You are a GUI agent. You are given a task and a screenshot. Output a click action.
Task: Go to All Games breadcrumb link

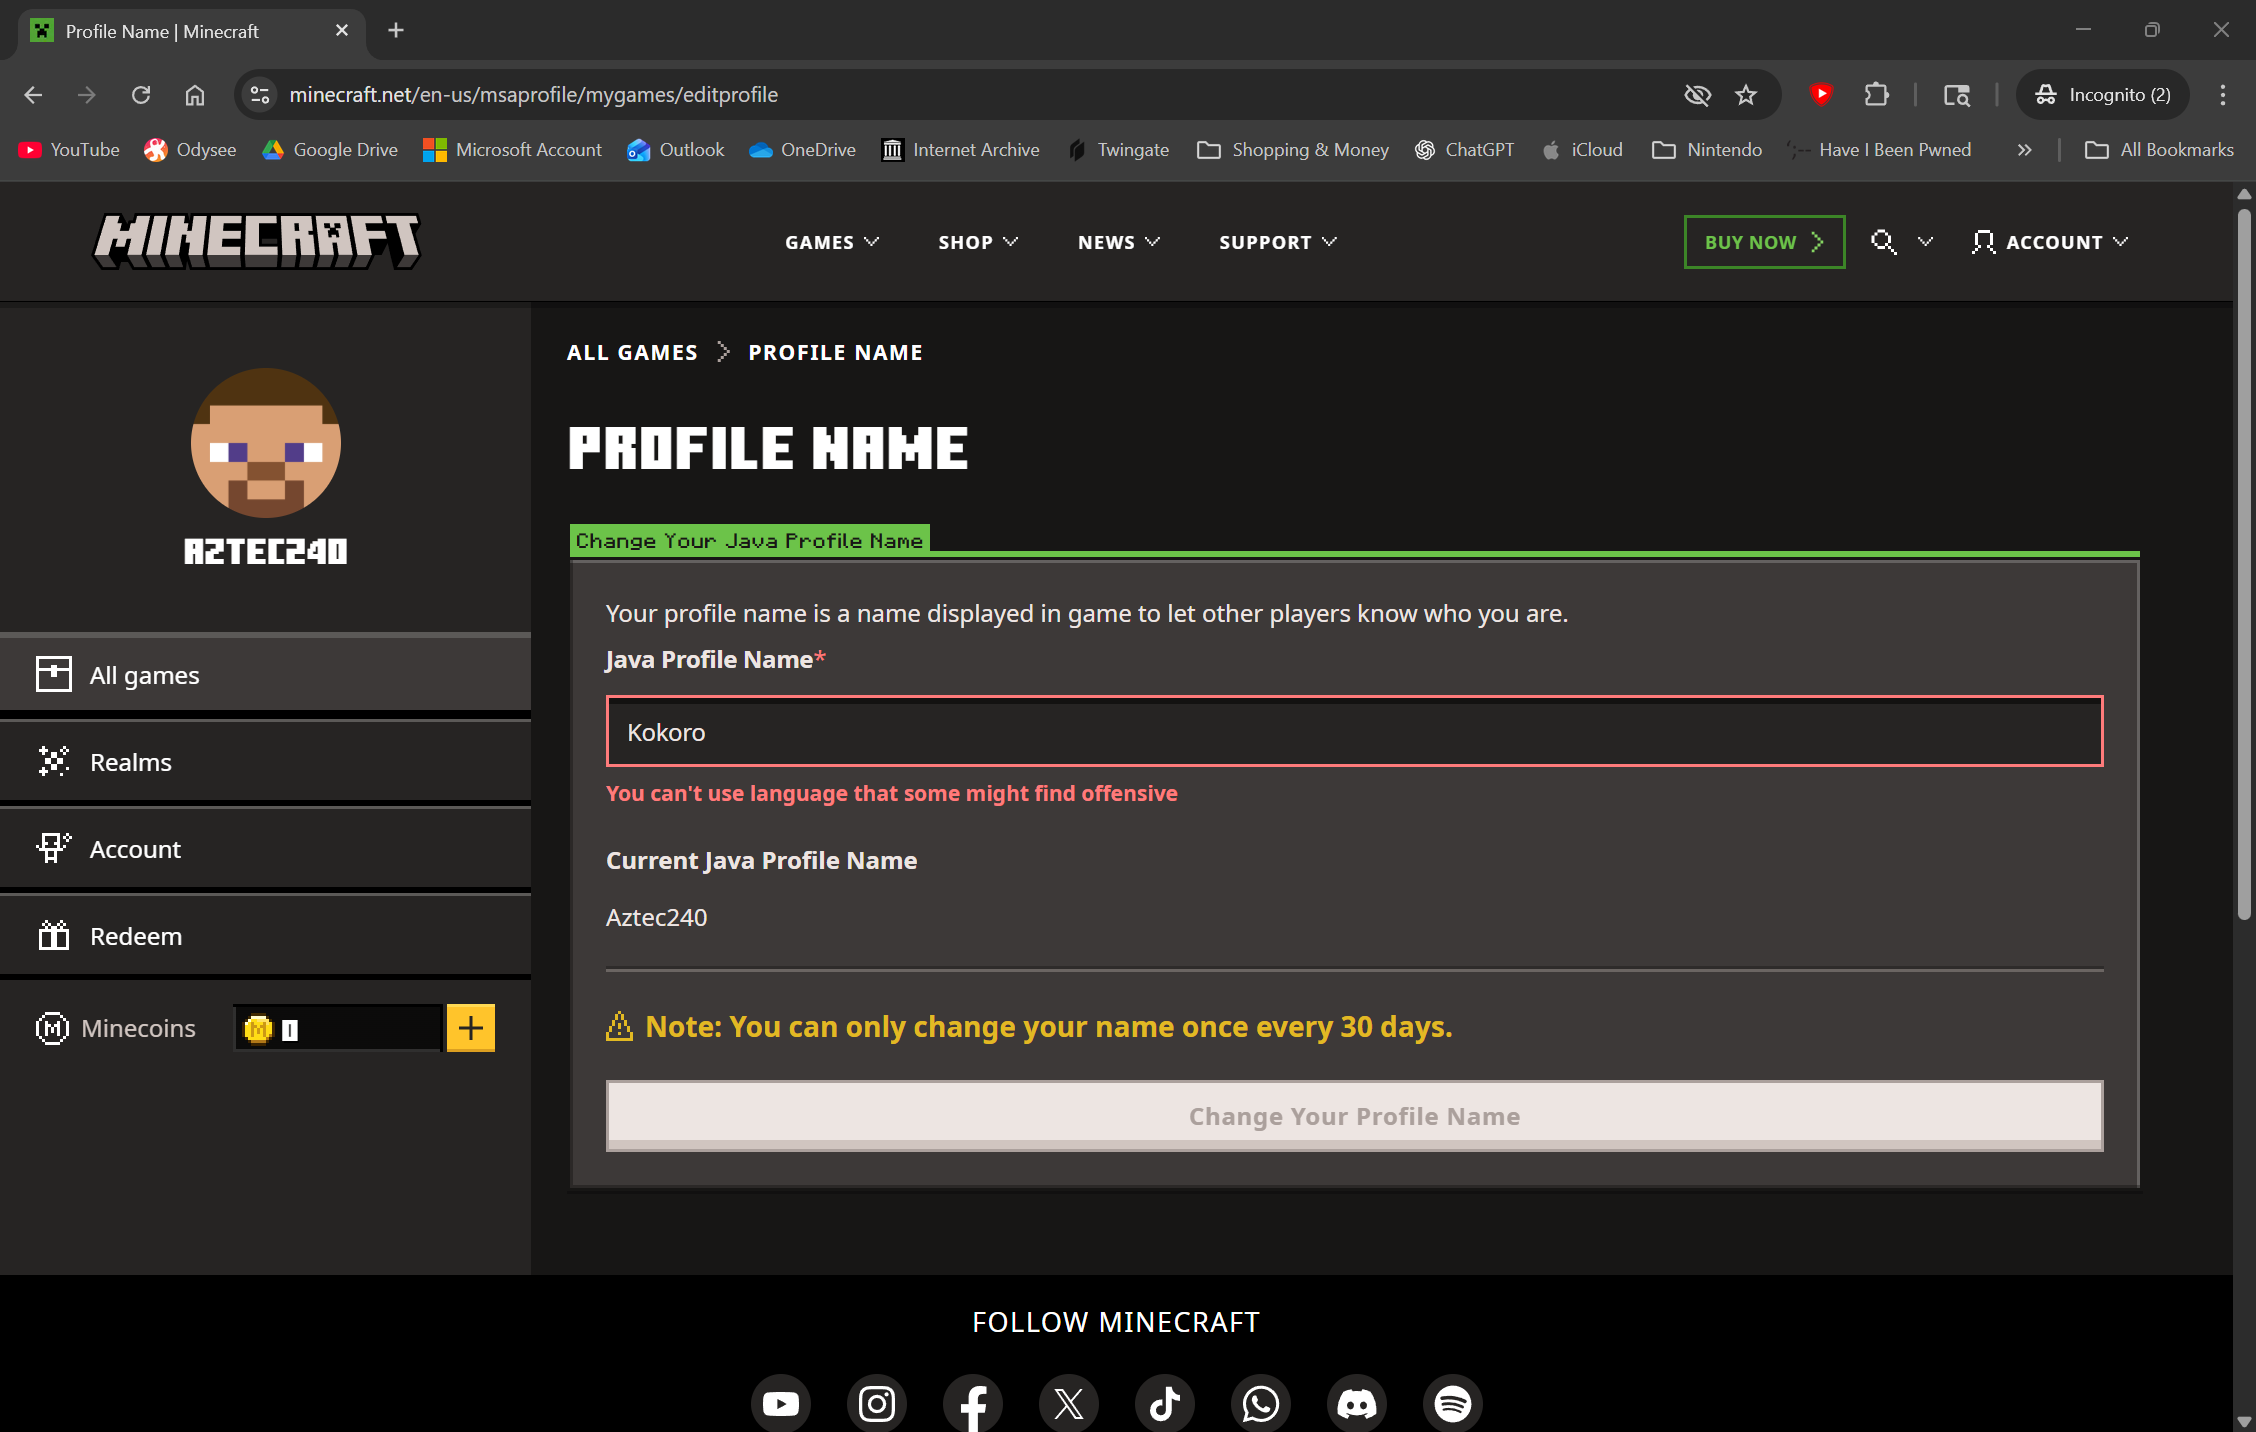tap(632, 352)
